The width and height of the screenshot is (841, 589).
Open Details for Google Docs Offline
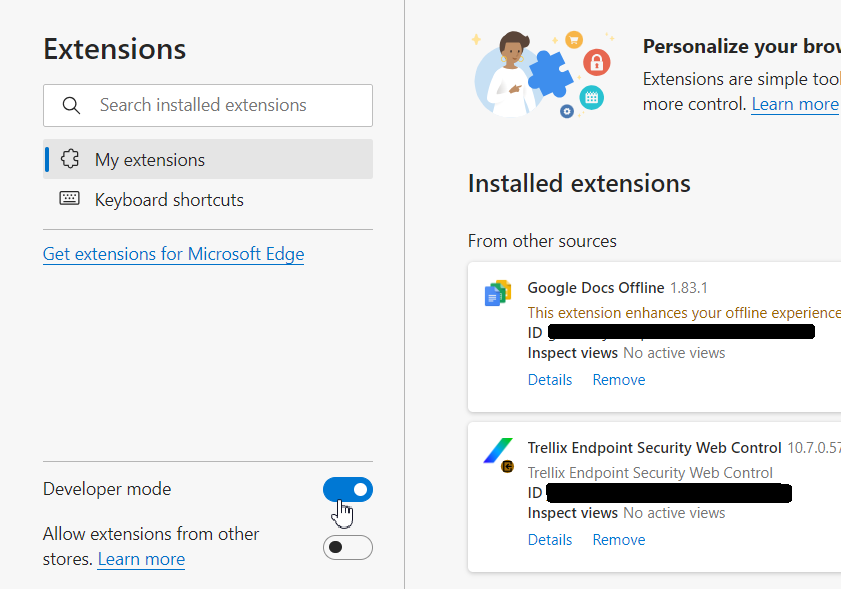[x=550, y=380]
